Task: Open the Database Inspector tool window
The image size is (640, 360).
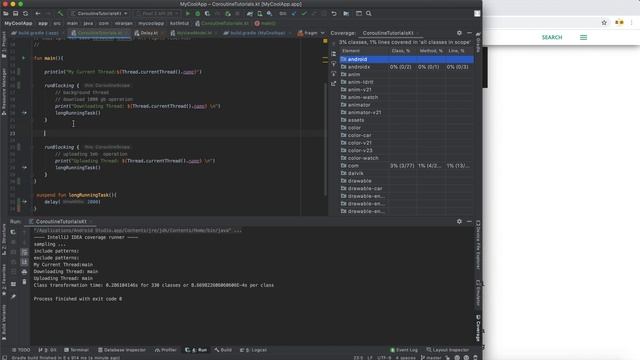Action: pyautogui.click(x=122, y=350)
